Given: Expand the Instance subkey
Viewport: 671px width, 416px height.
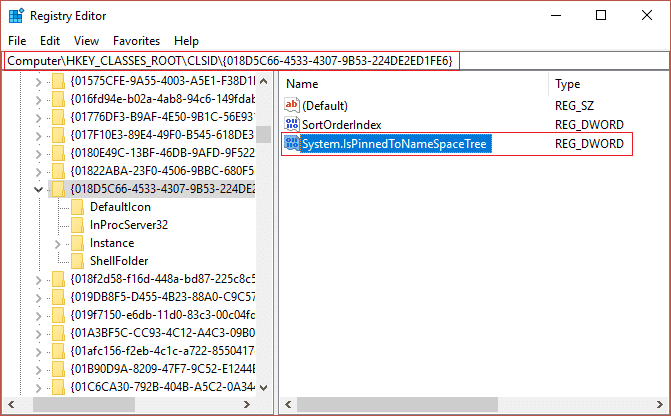Looking at the screenshot, I should (x=58, y=244).
